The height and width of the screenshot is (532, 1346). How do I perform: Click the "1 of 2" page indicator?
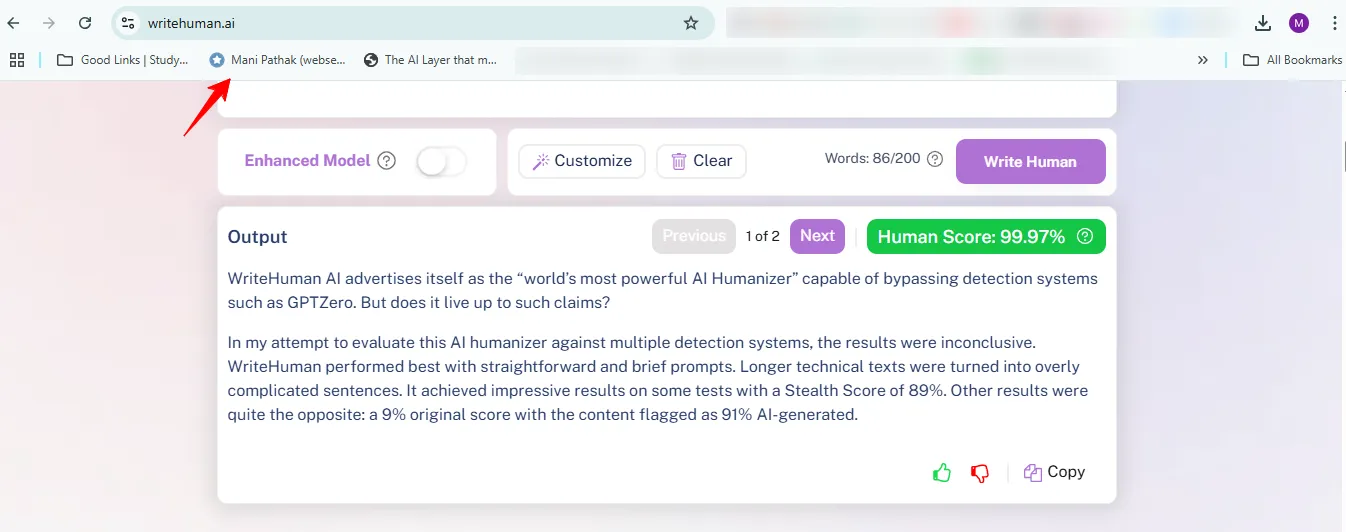pos(763,237)
